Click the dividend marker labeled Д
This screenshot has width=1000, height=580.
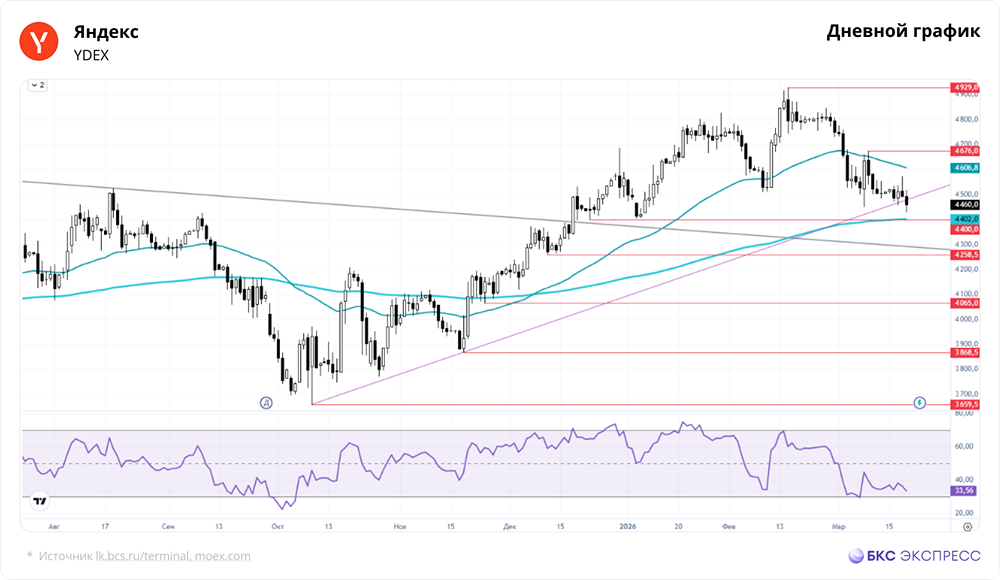coord(266,403)
